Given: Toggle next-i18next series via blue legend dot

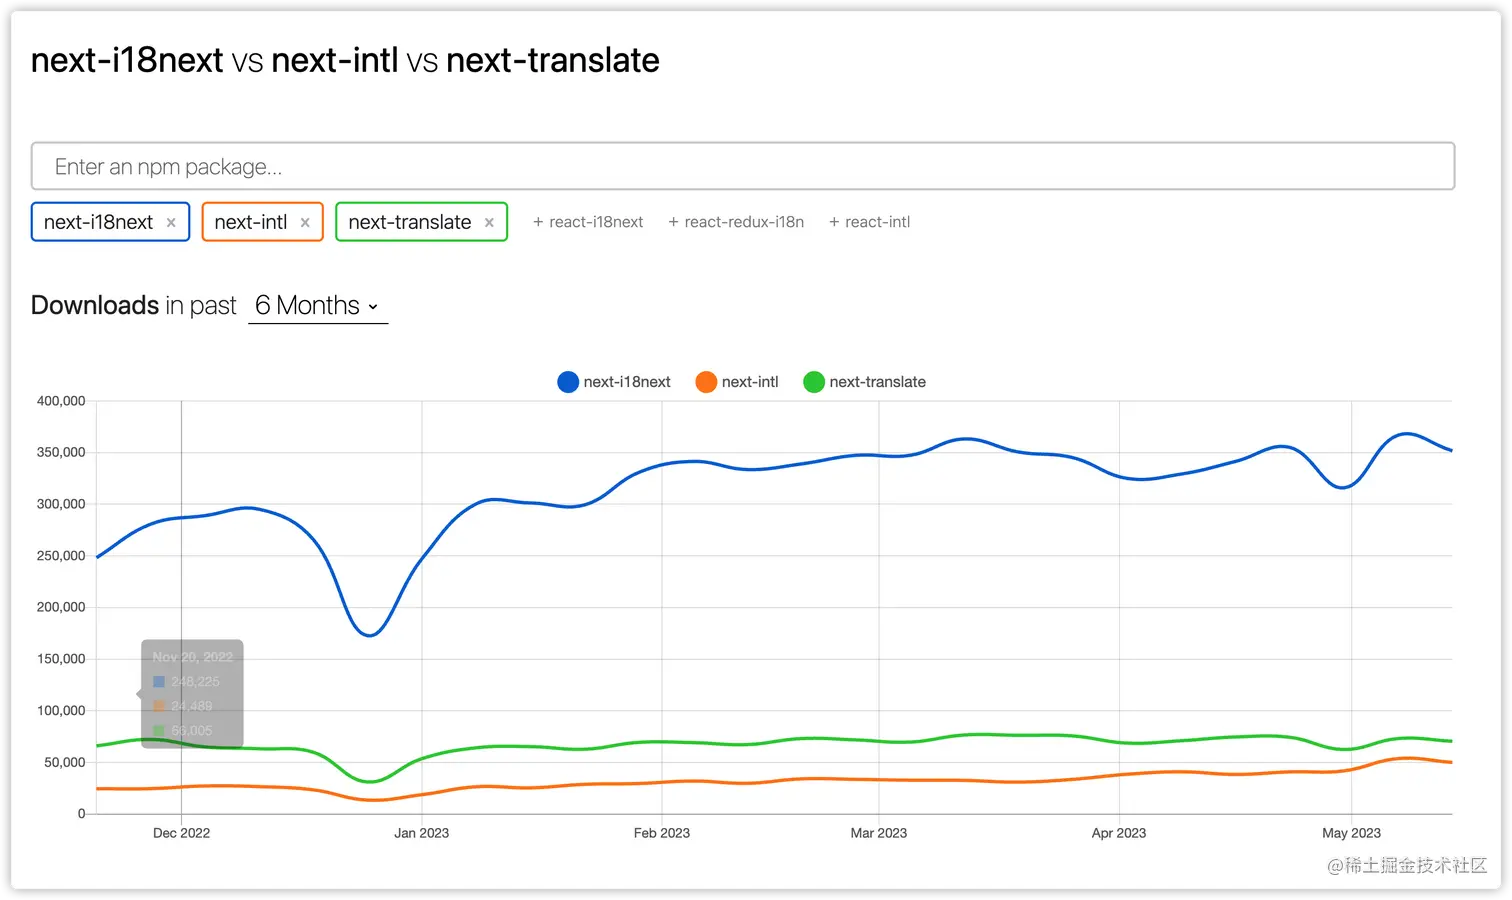Looking at the screenshot, I should (x=568, y=382).
